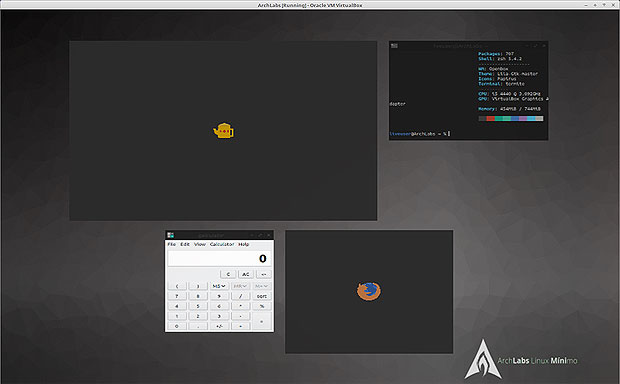Open the M+ memory add dropdown
620x384 pixels.
(262, 286)
